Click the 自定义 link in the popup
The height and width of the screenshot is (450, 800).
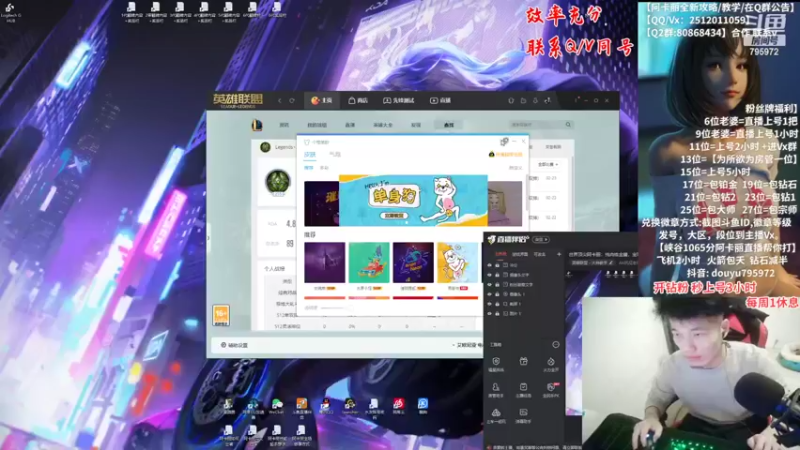515,168
